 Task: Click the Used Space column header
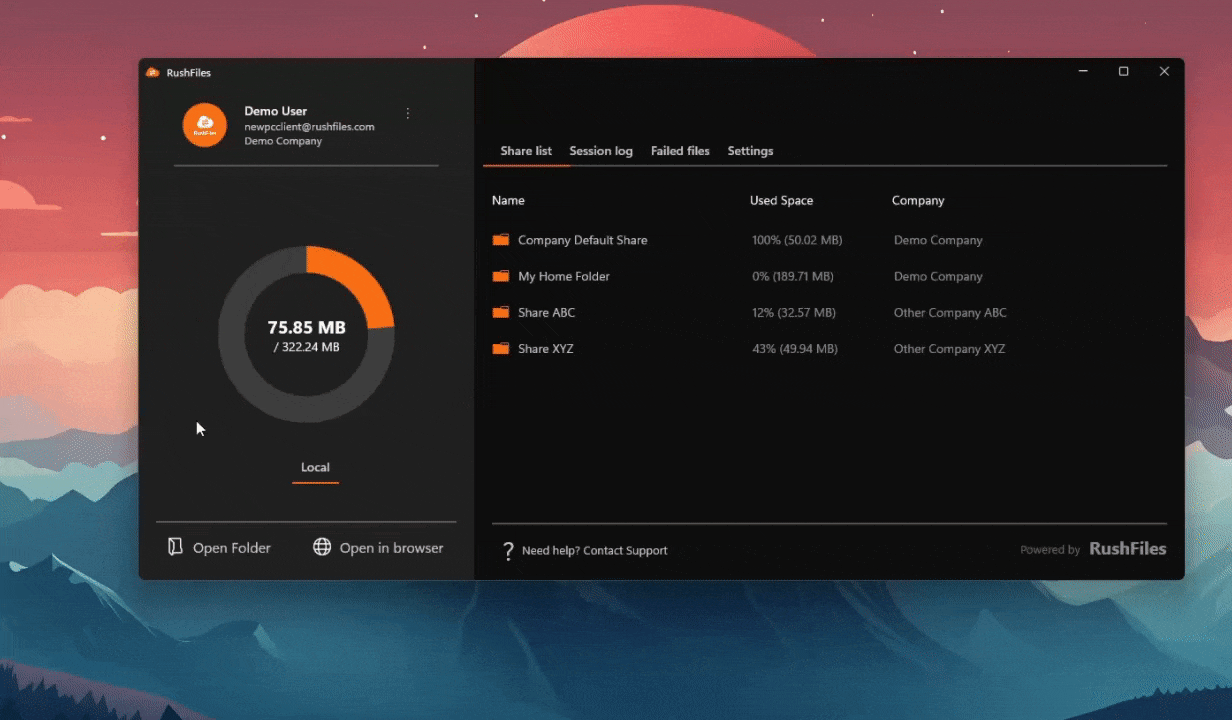[x=781, y=200]
